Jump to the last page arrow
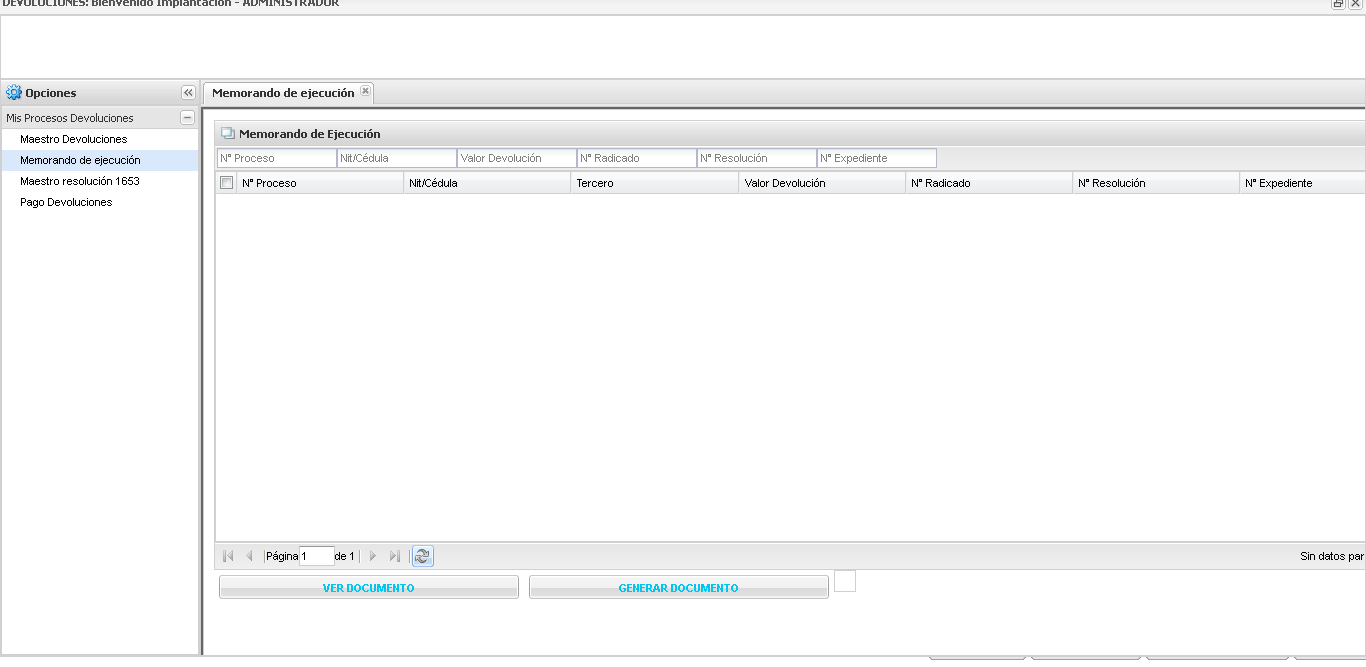 click(395, 556)
